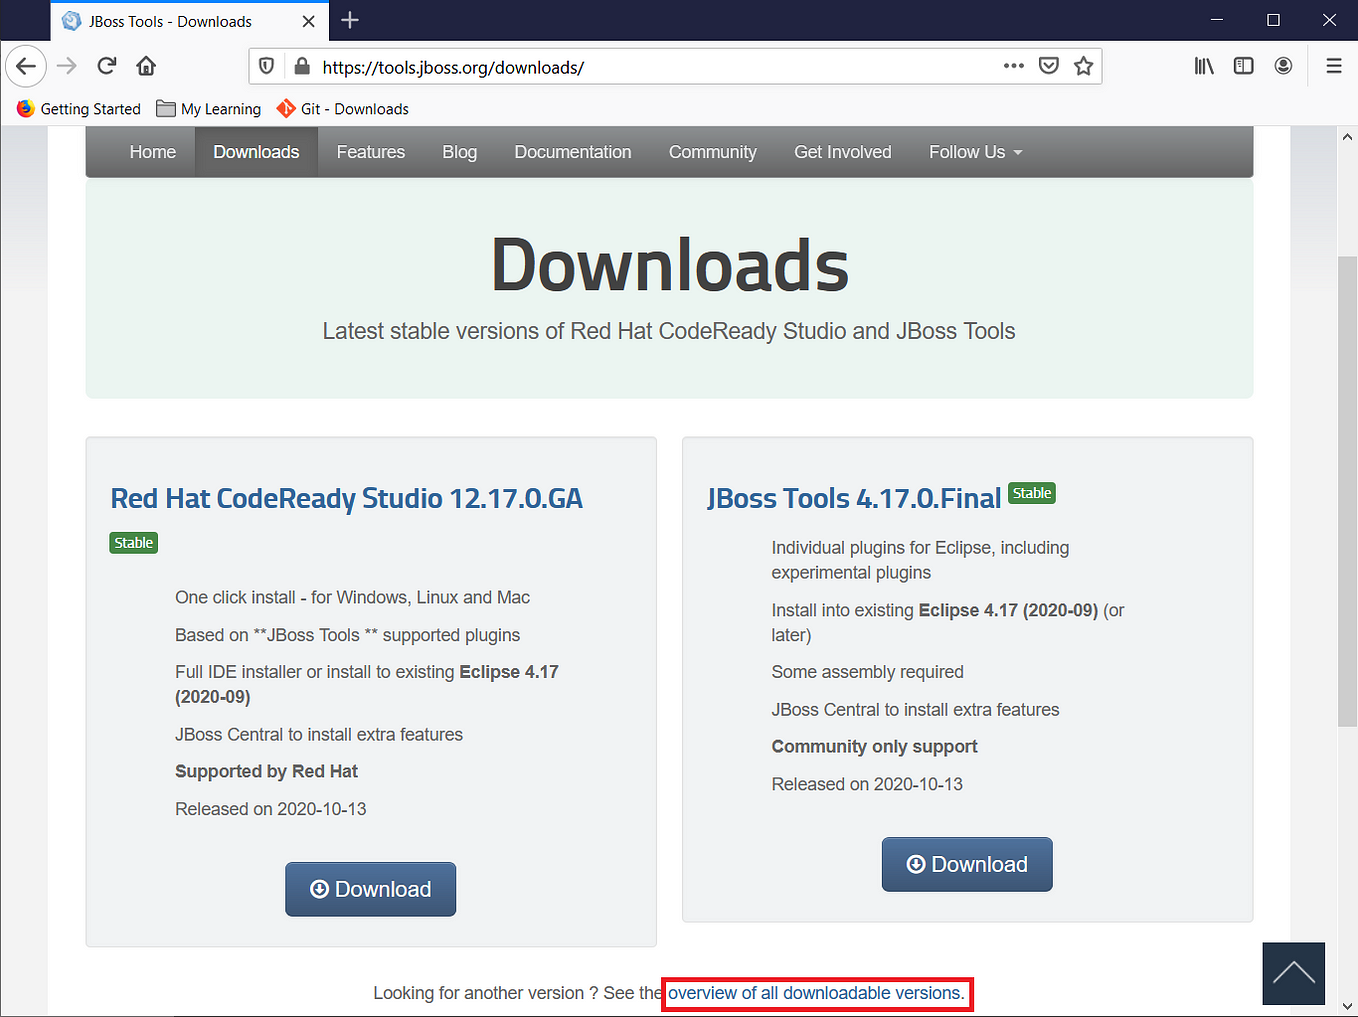Open the page actions three-dot menu
The image size is (1358, 1017).
click(1014, 66)
